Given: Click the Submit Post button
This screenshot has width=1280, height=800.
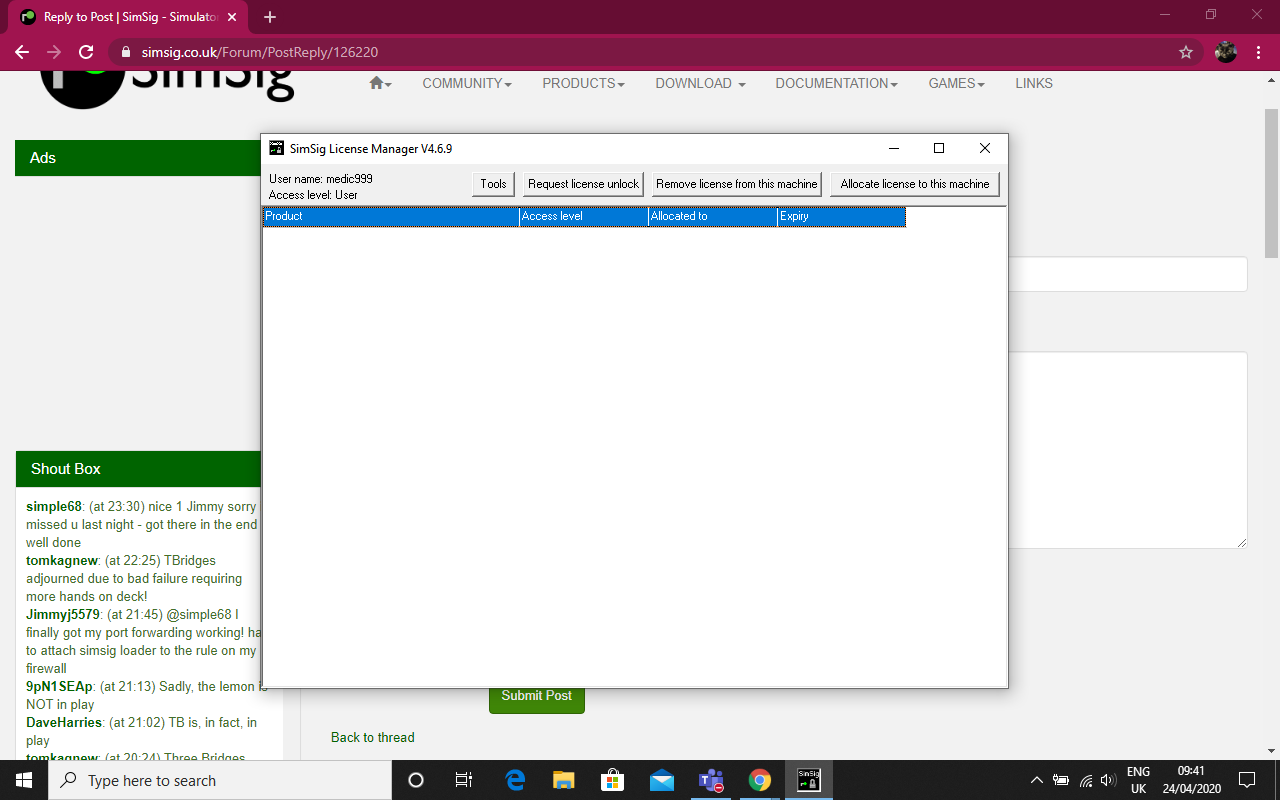Looking at the screenshot, I should pyautogui.click(x=537, y=697).
